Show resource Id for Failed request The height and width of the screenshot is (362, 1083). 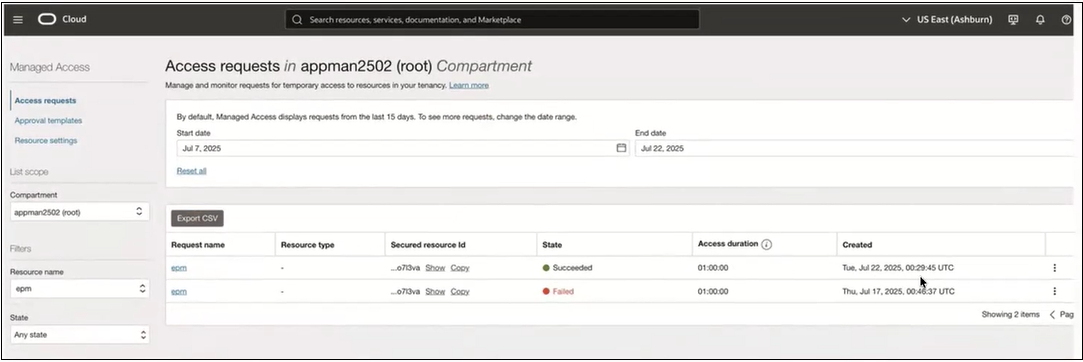click(435, 292)
